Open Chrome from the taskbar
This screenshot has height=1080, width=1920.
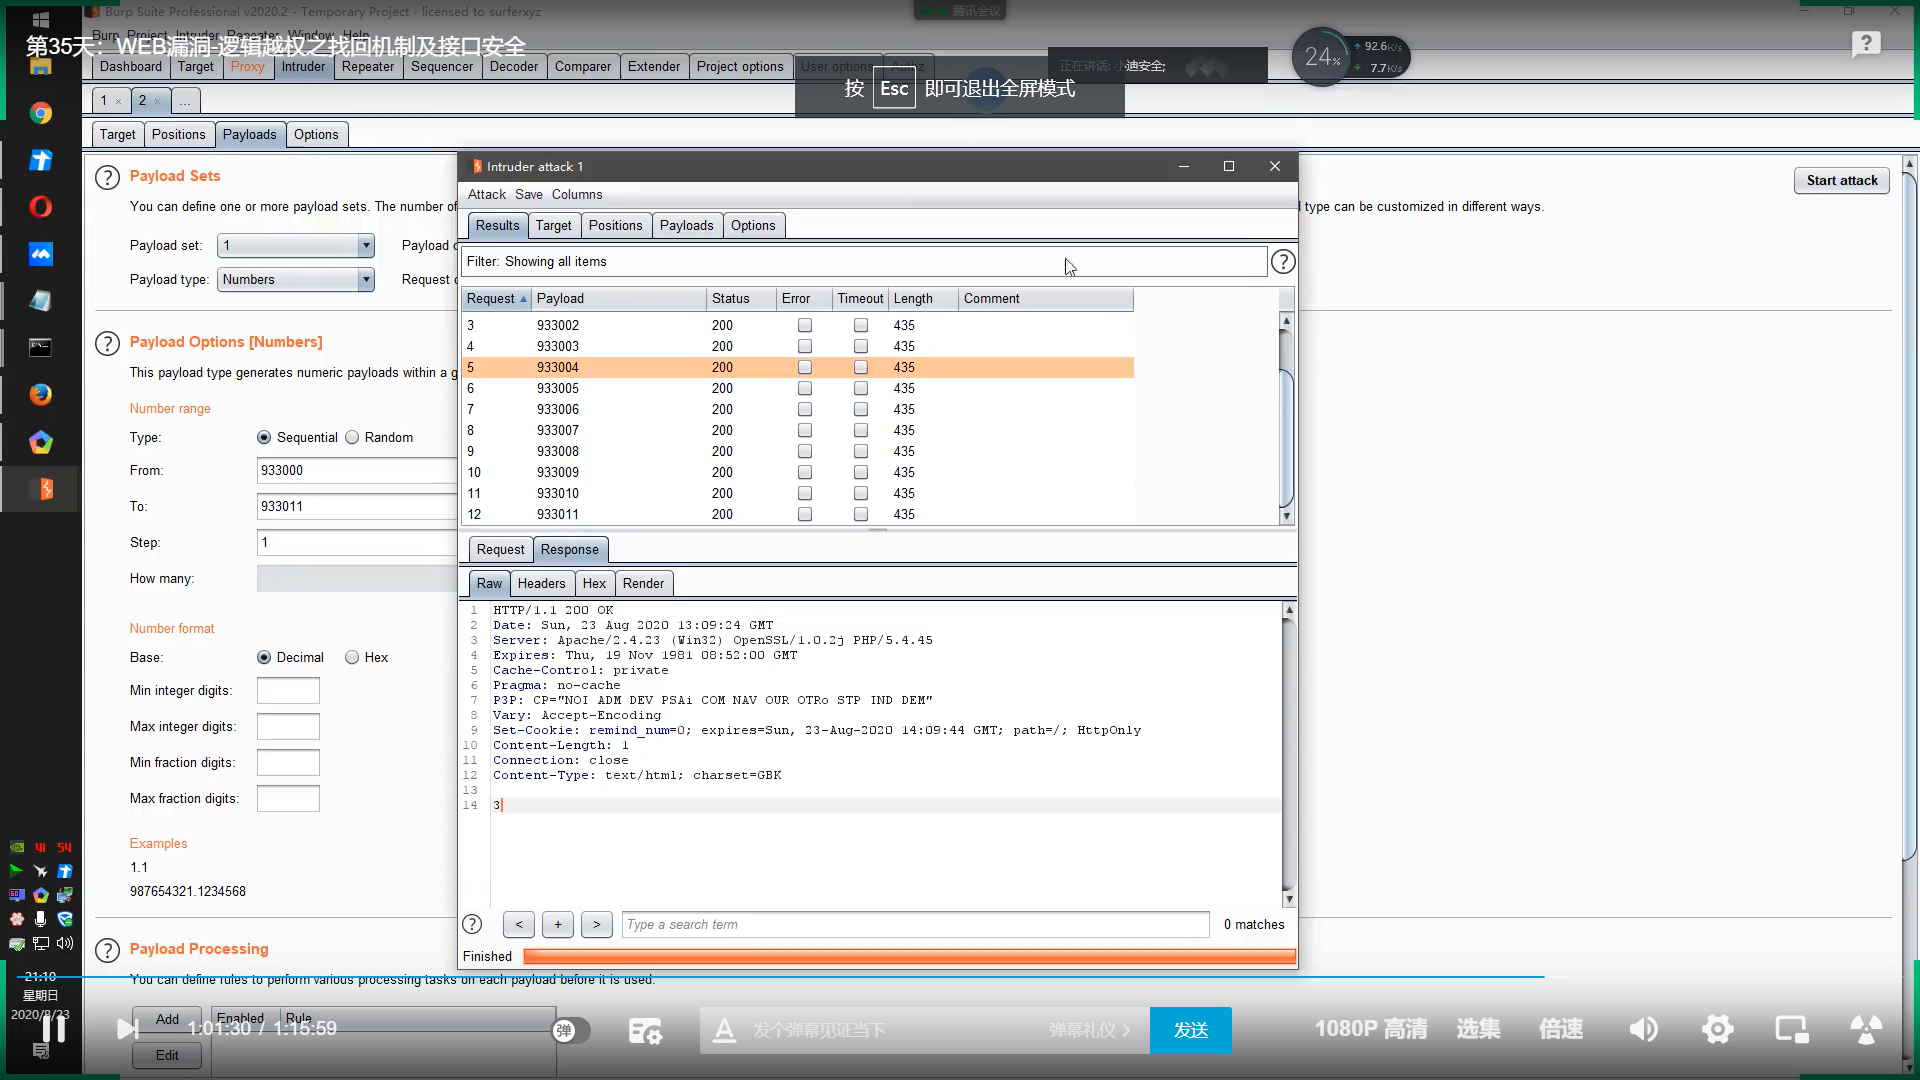coord(40,113)
